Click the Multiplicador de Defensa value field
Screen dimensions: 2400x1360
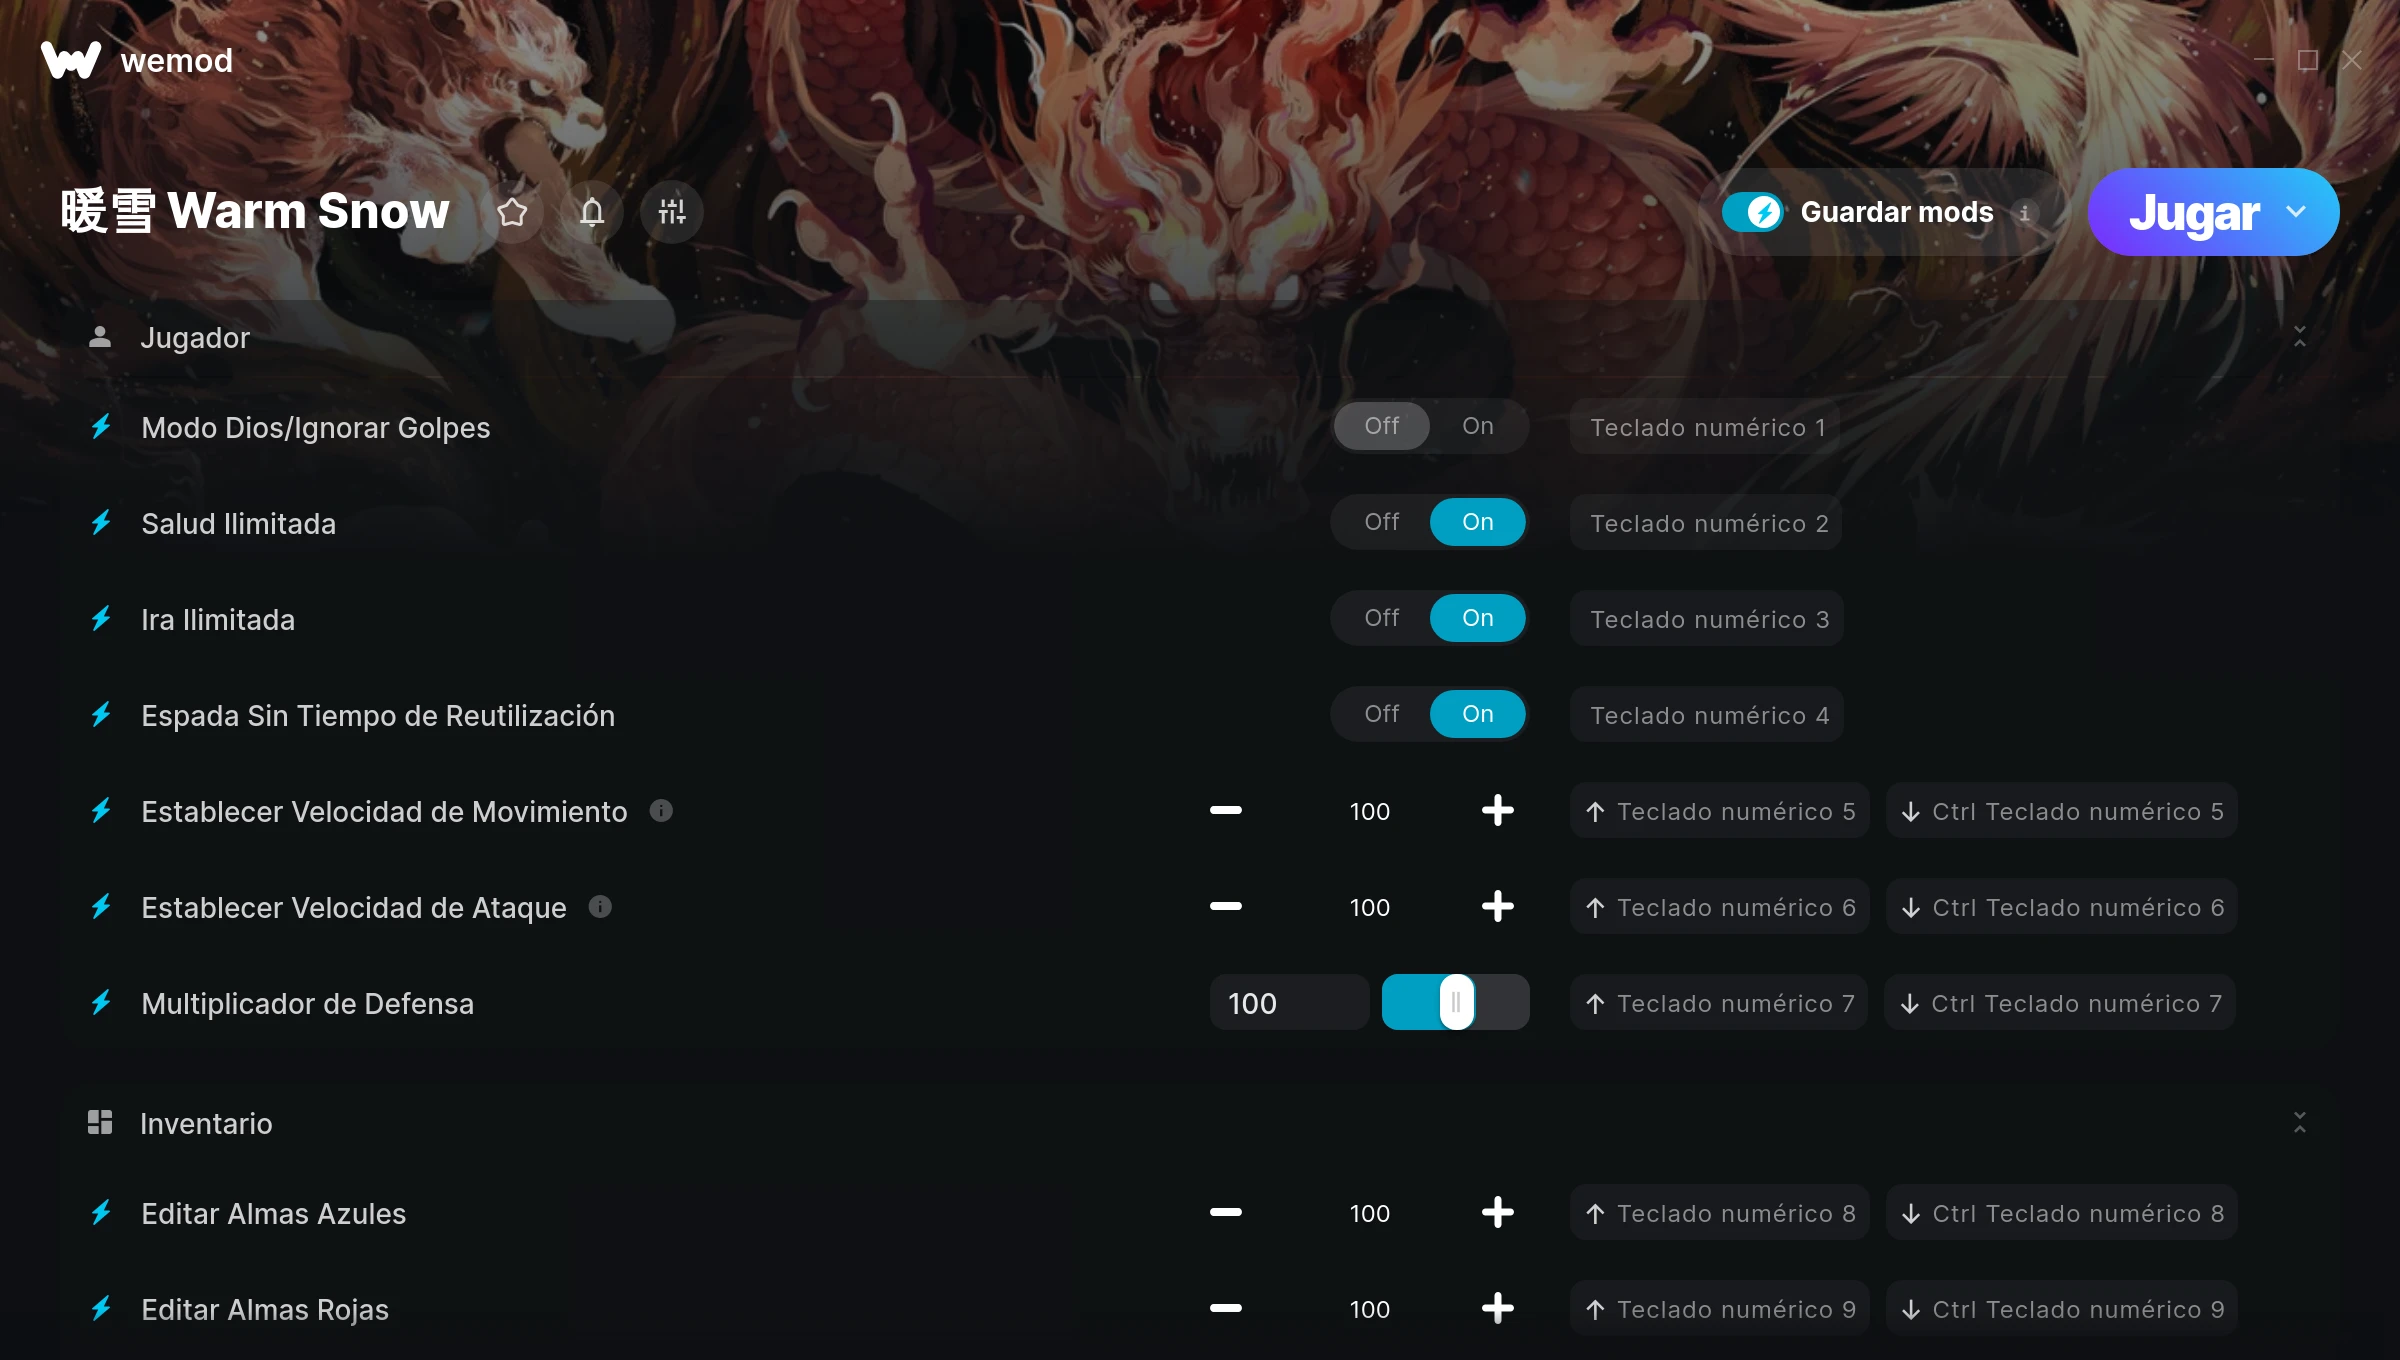pos(1289,1002)
